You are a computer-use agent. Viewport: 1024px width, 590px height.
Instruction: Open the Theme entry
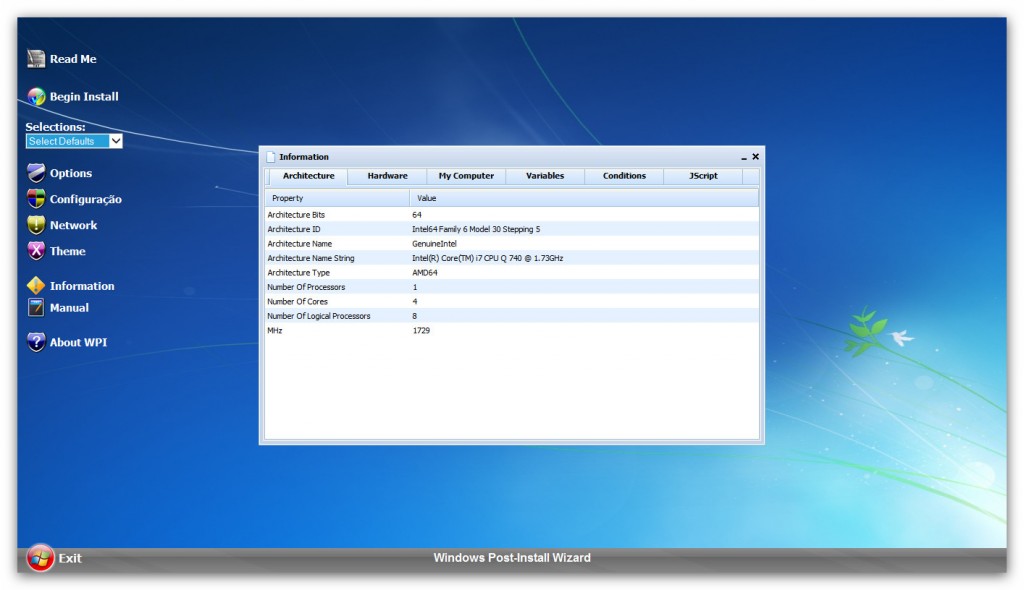tap(67, 252)
